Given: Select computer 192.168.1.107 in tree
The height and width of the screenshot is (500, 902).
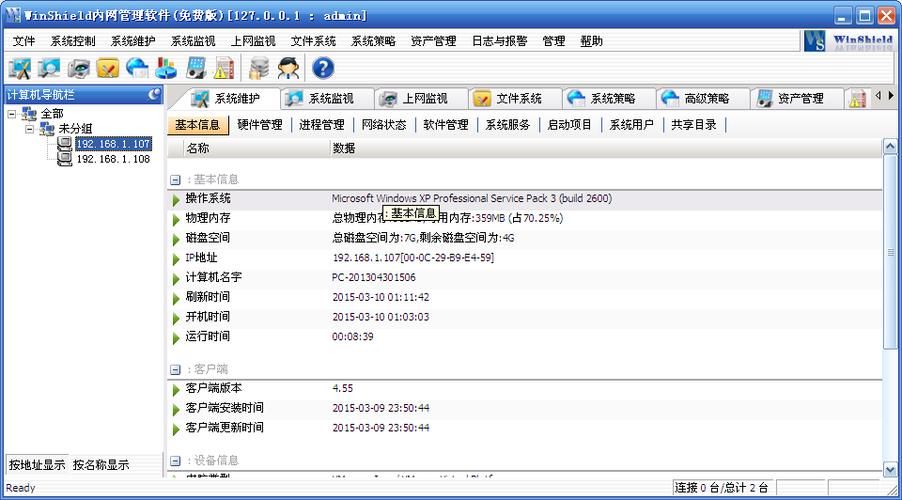Looking at the screenshot, I should (113, 144).
